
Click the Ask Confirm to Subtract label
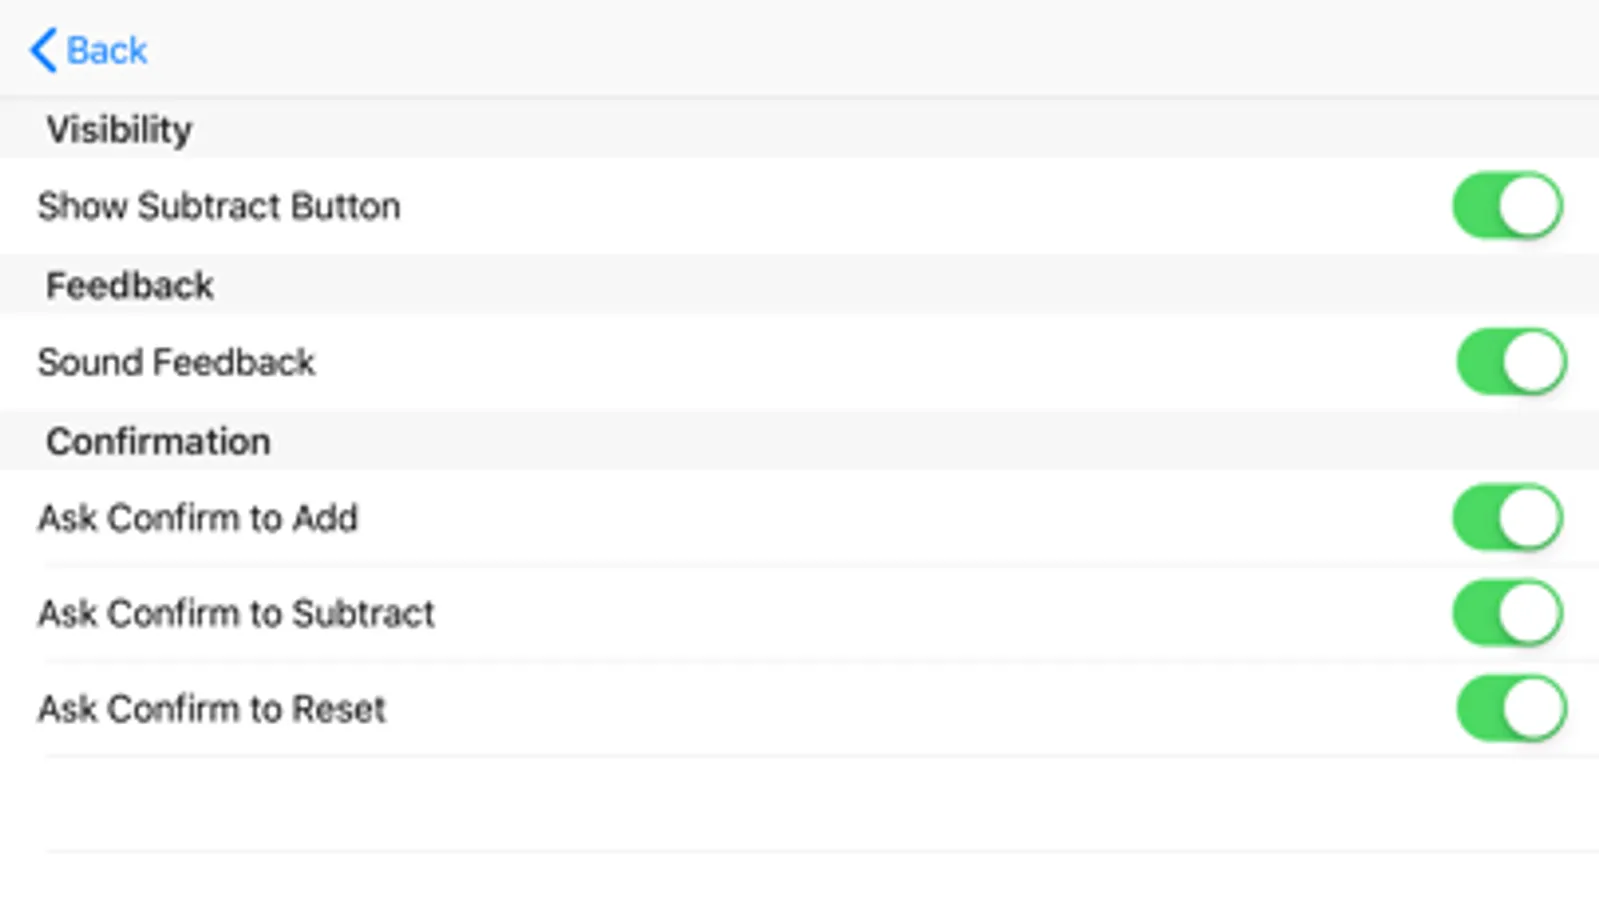coord(236,613)
